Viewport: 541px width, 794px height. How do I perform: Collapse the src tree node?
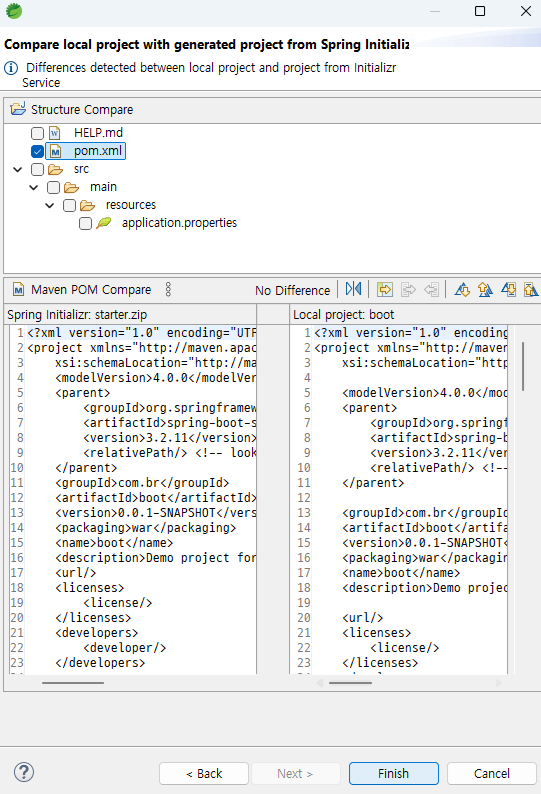pyautogui.click(x=18, y=169)
